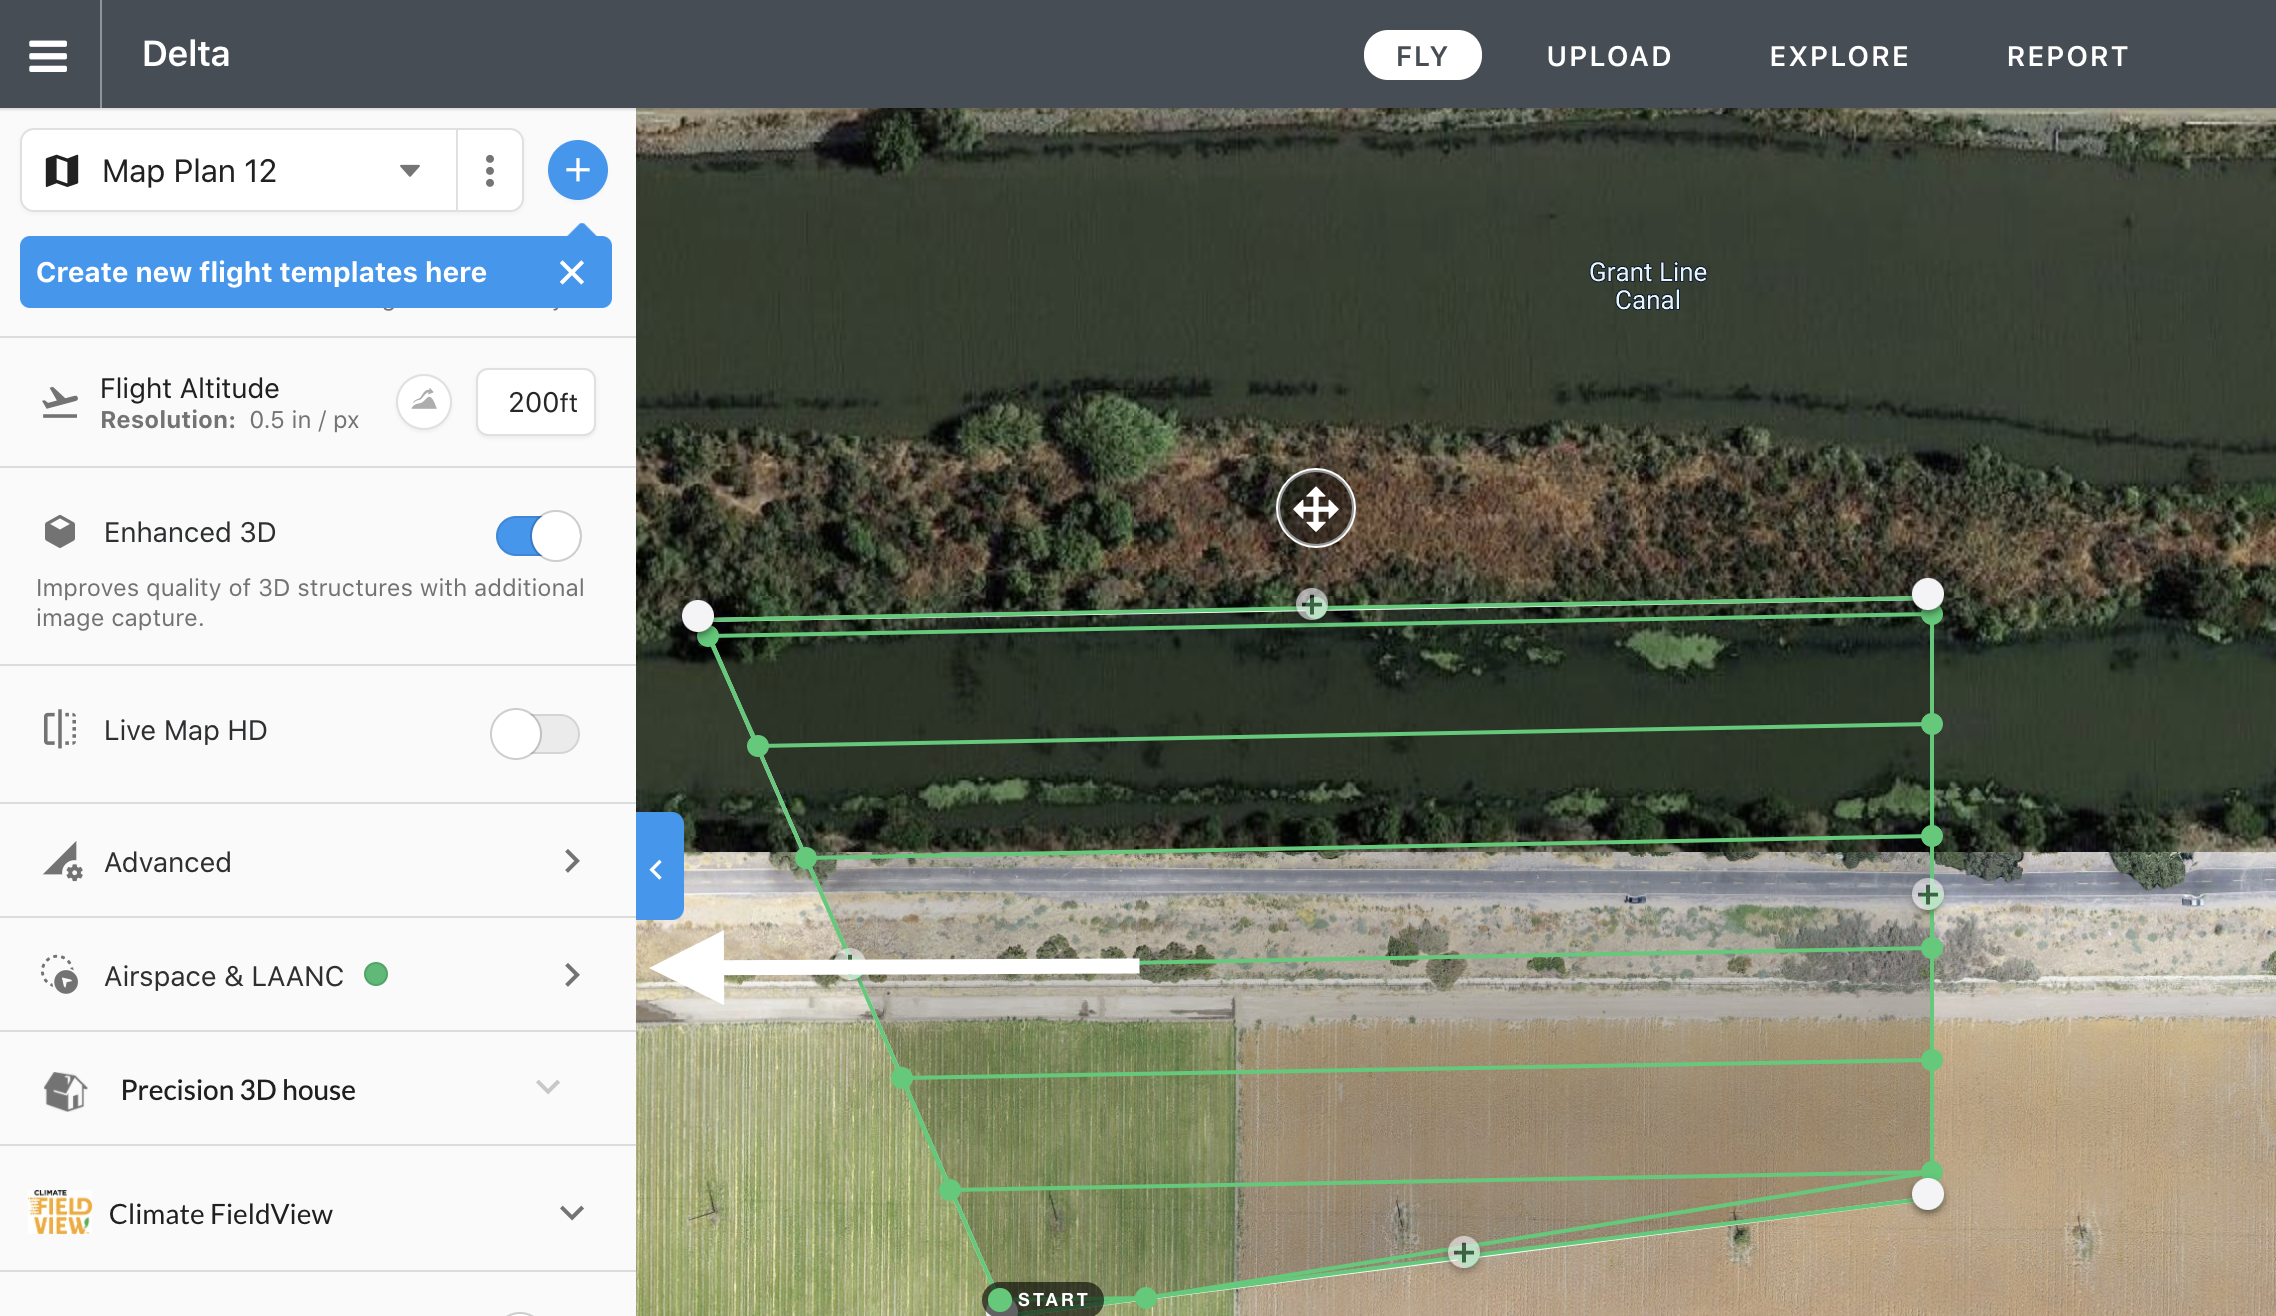
Task: Collapse the sidebar with blue arrow tab
Action: pyautogui.click(x=658, y=867)
